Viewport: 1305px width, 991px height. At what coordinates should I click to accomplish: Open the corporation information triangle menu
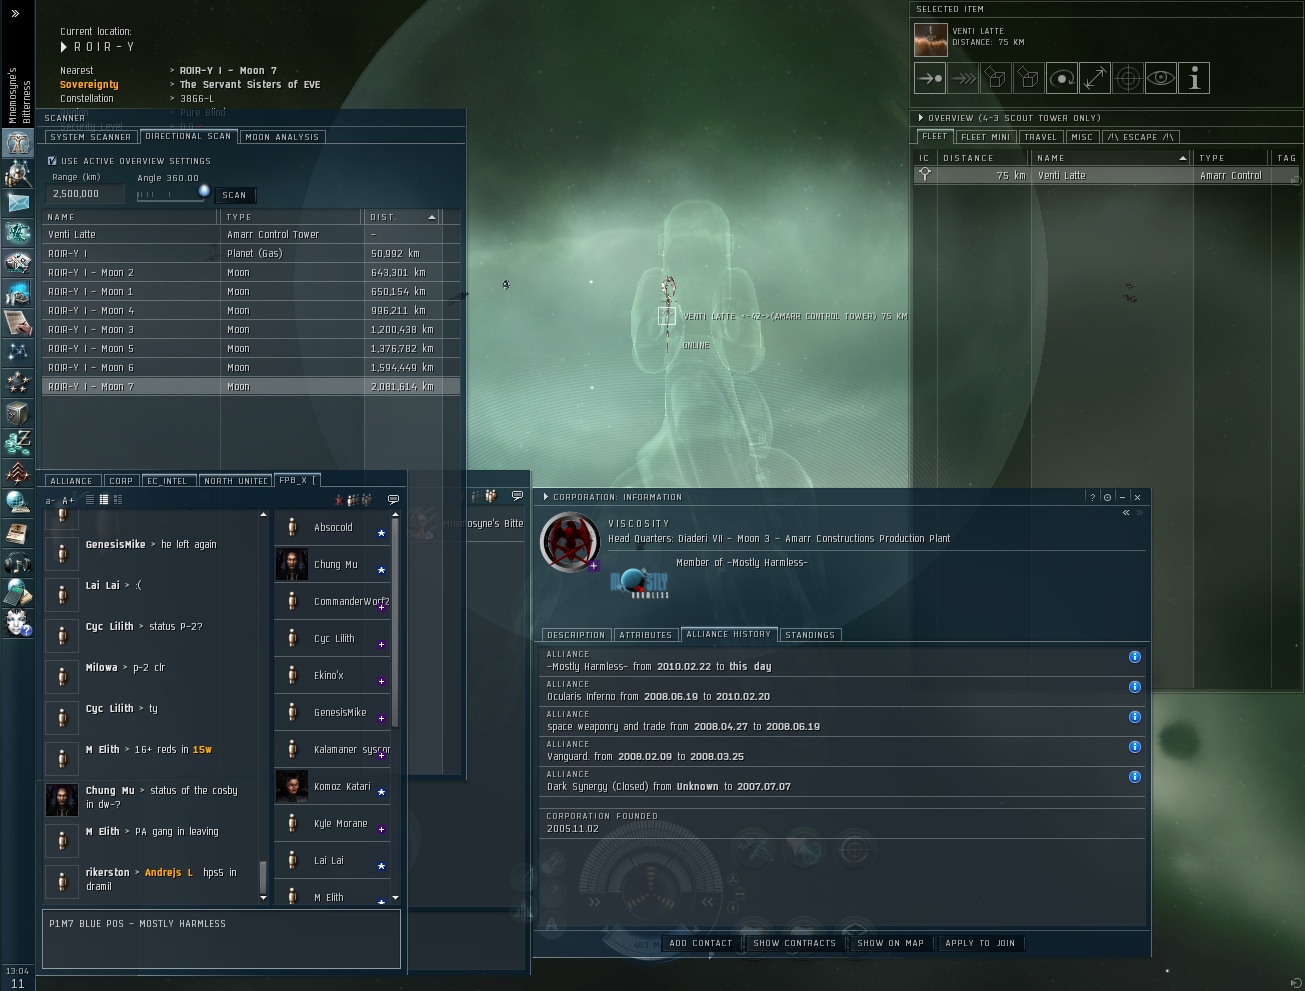coord(545,497)
